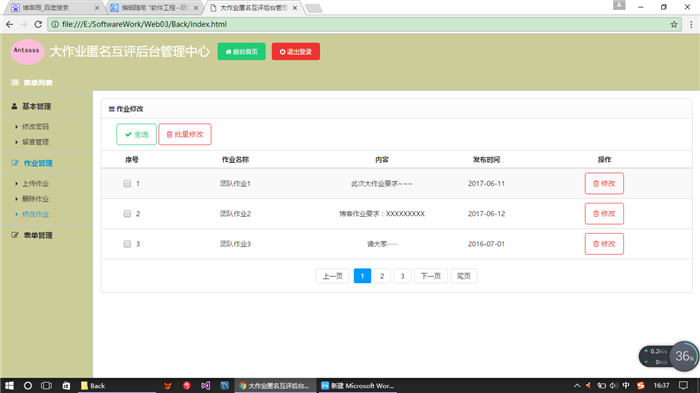Click 修改 button for 团队作业1
700x393 pixels.
[604, 184]
